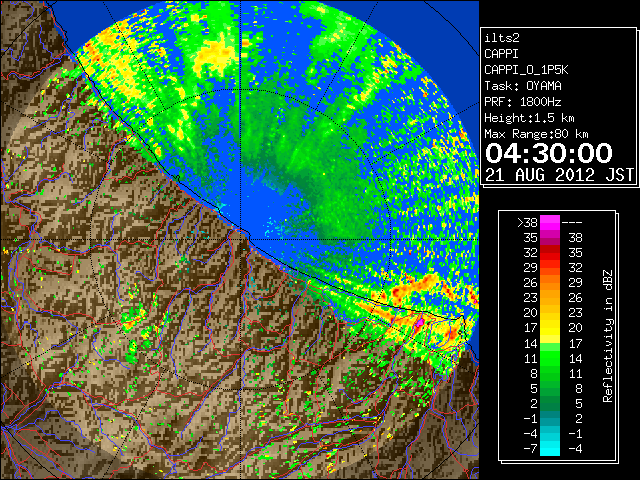Screen dimensions: 640x480
Task: Click the magenta high-reflectivity cell on the radar map
Action: point(419,322)
